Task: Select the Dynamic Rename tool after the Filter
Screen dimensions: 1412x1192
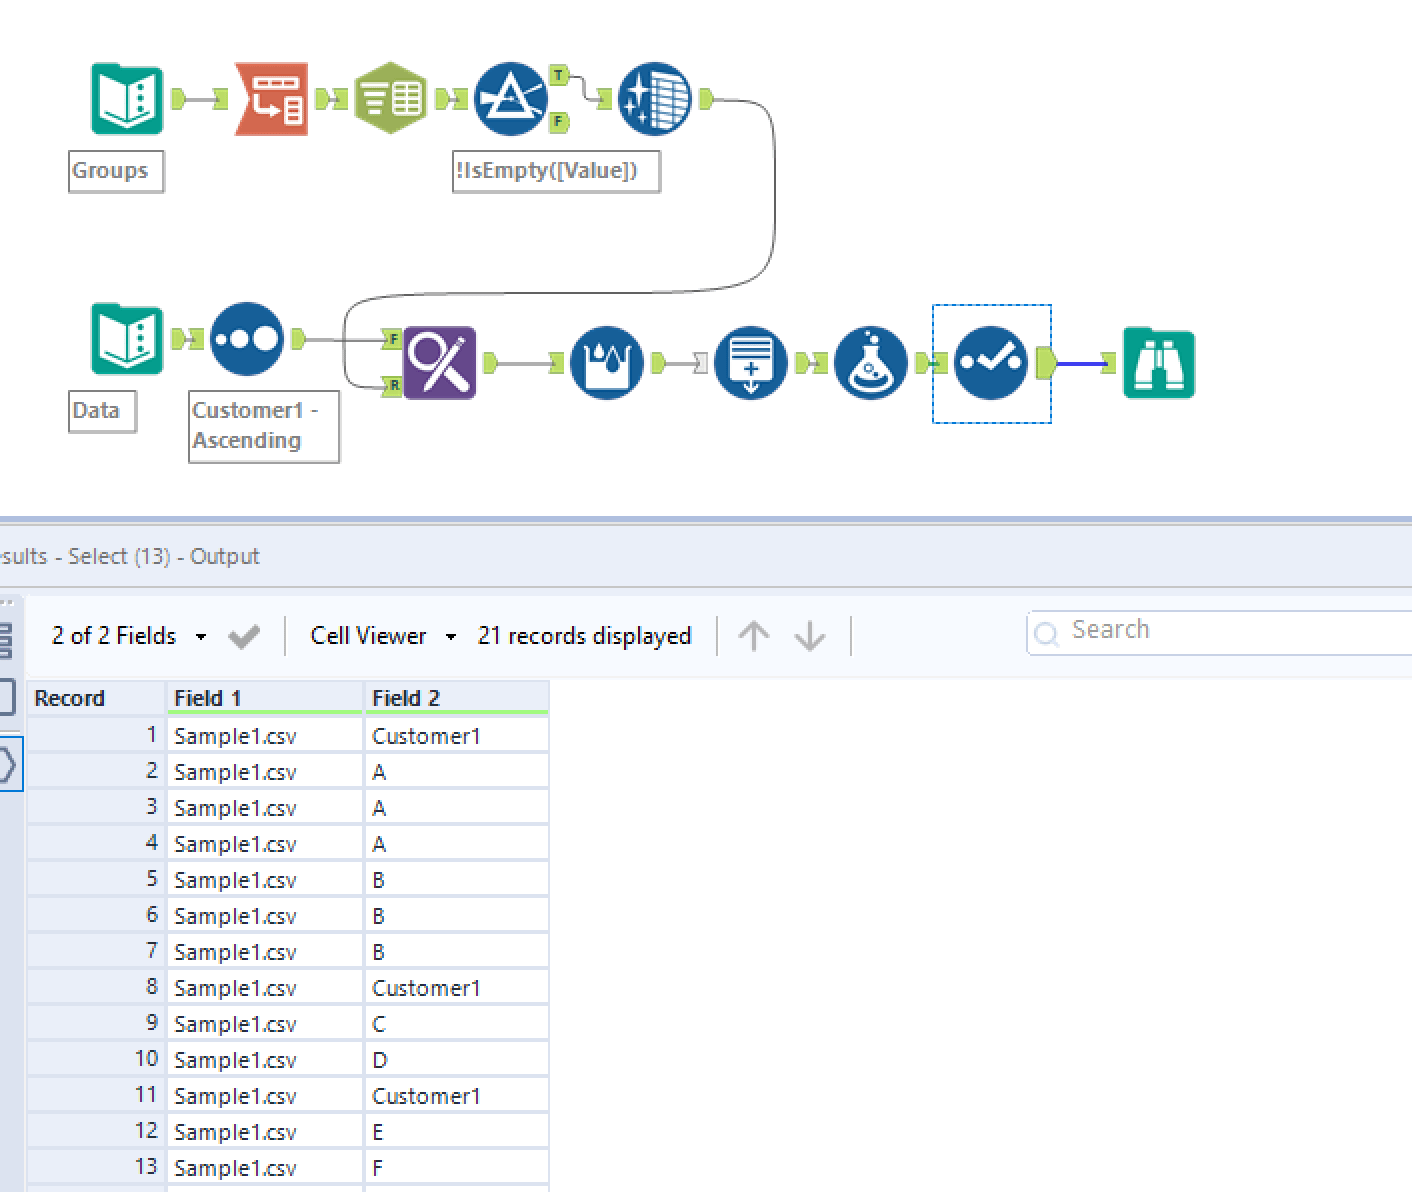Action: tap(655, 98)
